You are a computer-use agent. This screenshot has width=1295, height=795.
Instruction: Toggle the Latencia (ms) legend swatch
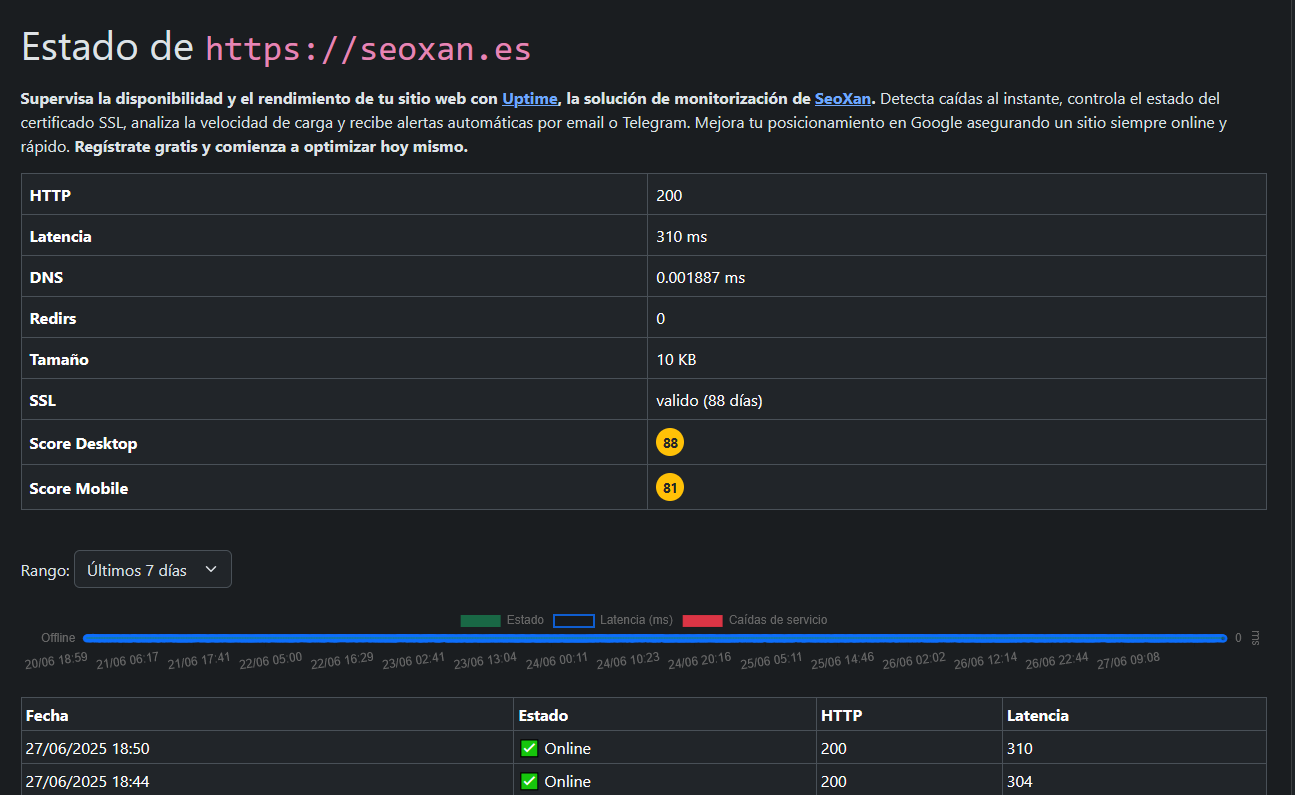(574, 620)
